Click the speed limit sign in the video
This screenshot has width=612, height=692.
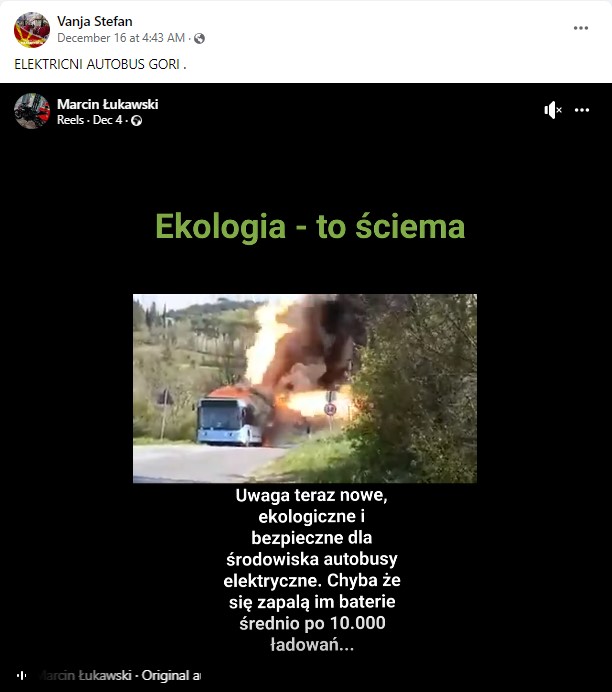point(330,409)
